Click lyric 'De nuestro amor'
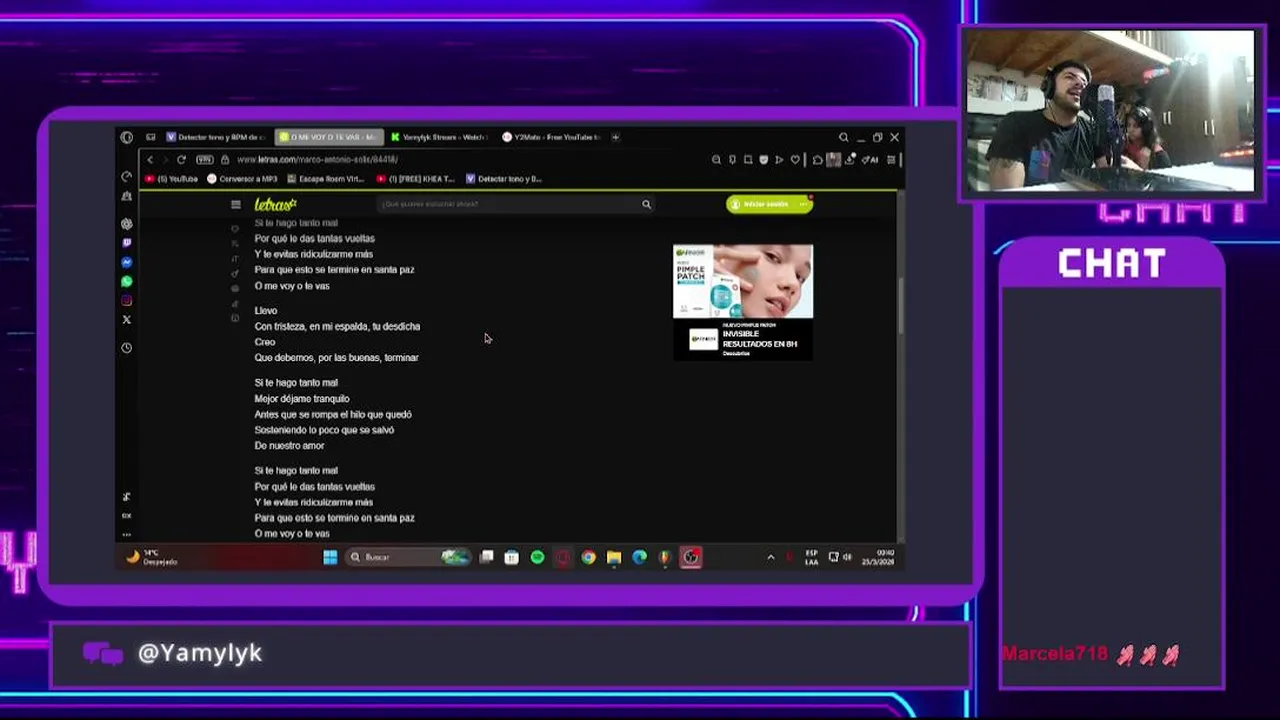This screenshot has width=1280, height=720. click(289, 446)
